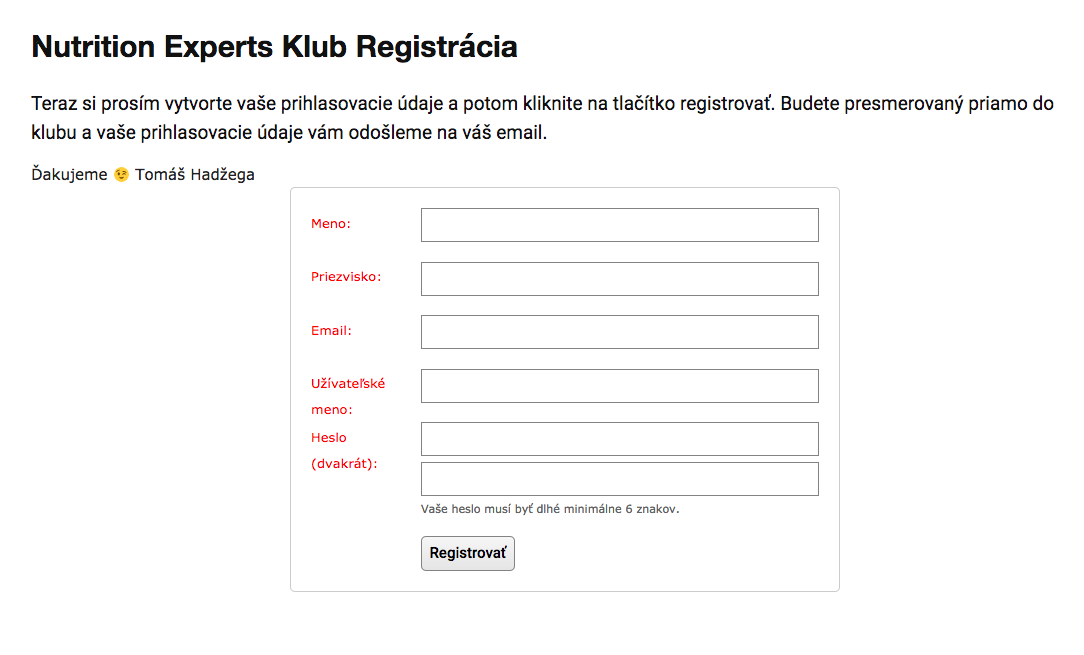Click the winking emoji after Ďakujeme
This screenshot has width=1084, height=655.
[x=121, y=175]
